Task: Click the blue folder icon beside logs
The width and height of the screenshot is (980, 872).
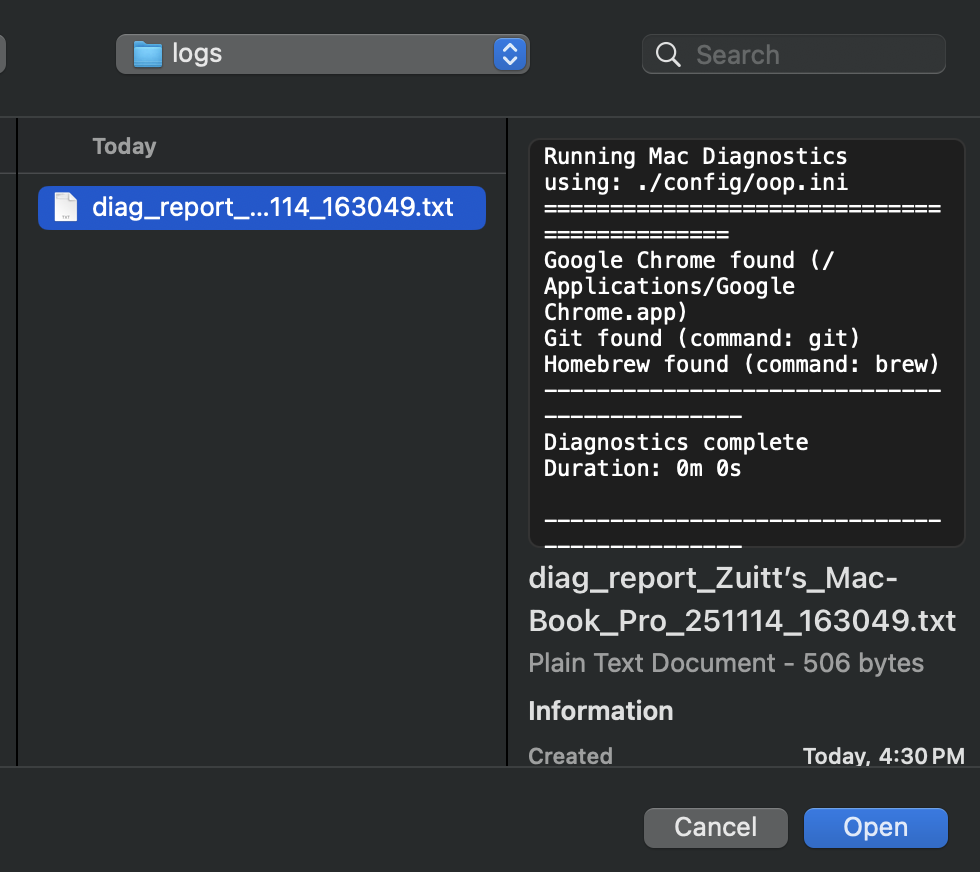Action: (148, 54)
